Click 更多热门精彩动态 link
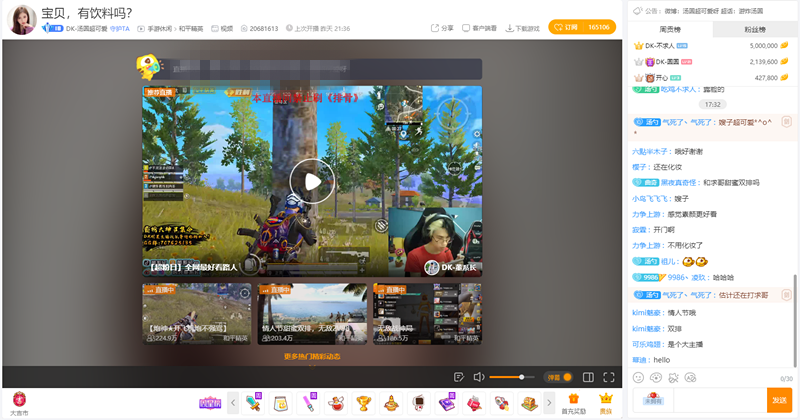The image size is (800, 420). [x=312, y=356]
